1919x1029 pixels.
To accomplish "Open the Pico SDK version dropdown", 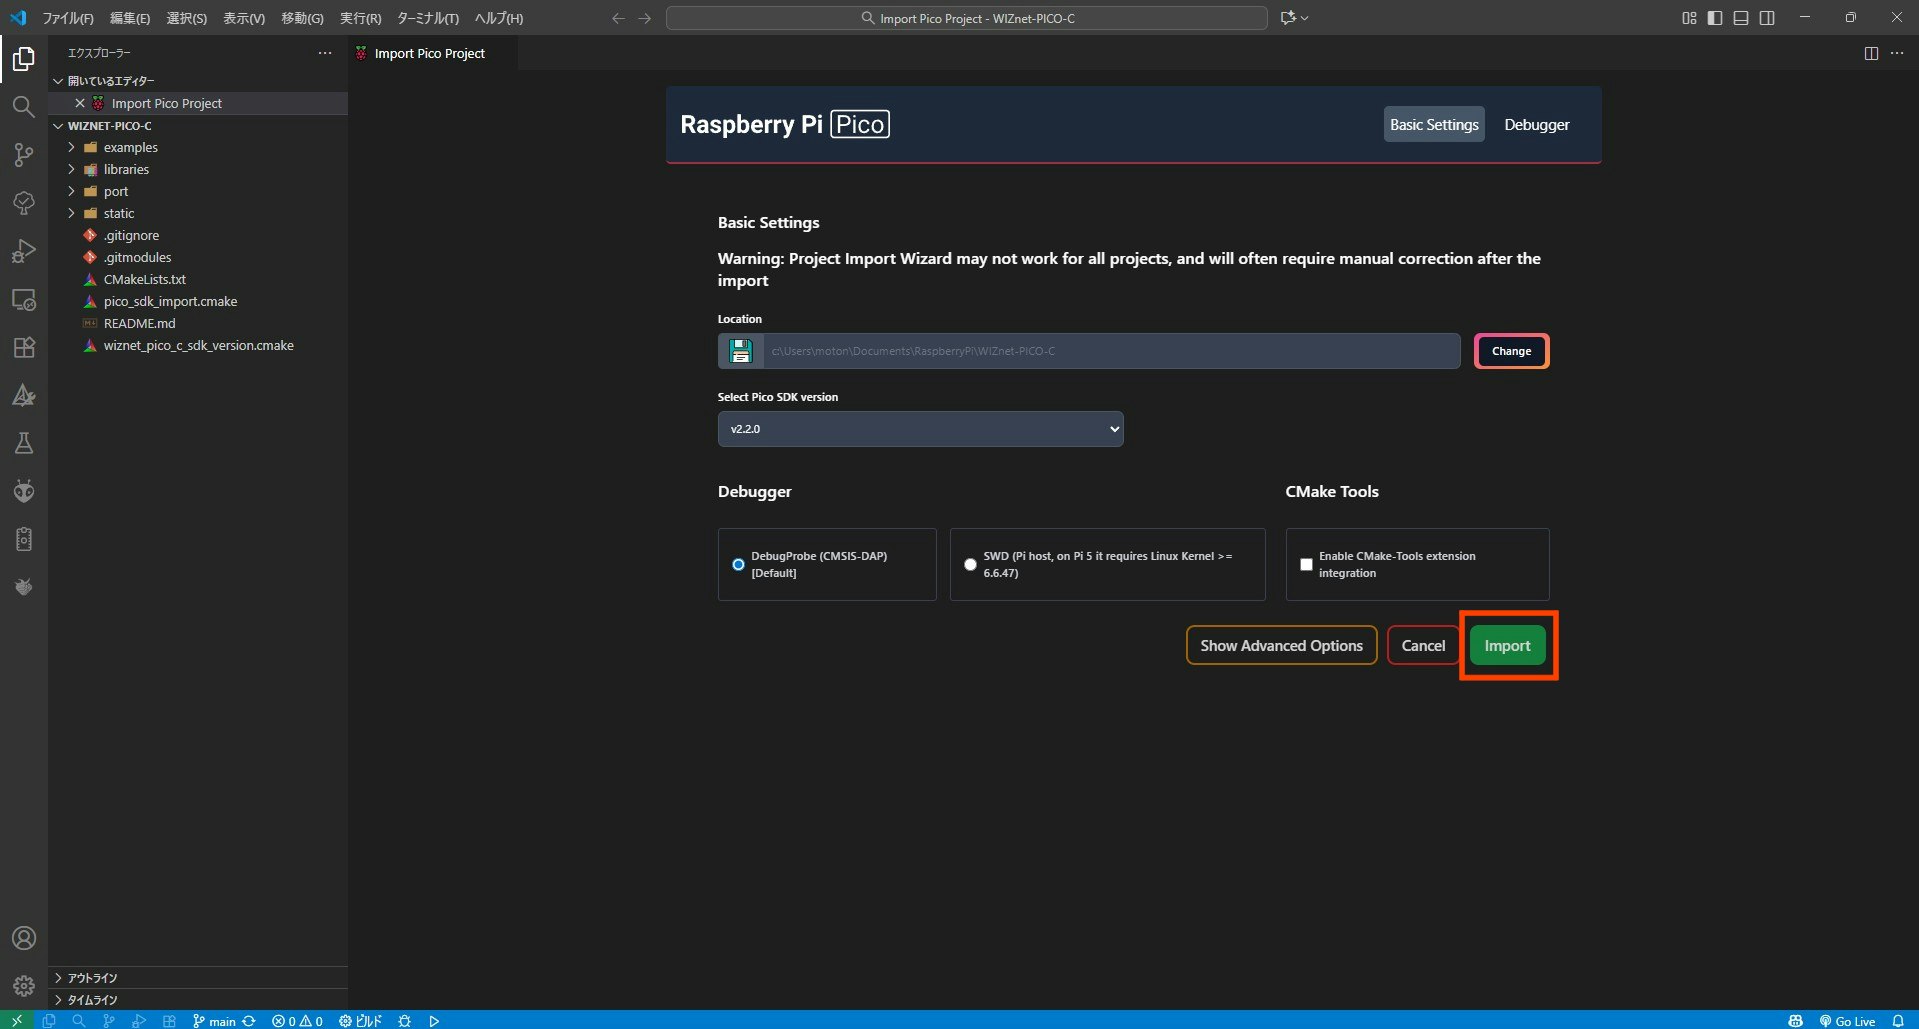I will (x=920, y=429).
